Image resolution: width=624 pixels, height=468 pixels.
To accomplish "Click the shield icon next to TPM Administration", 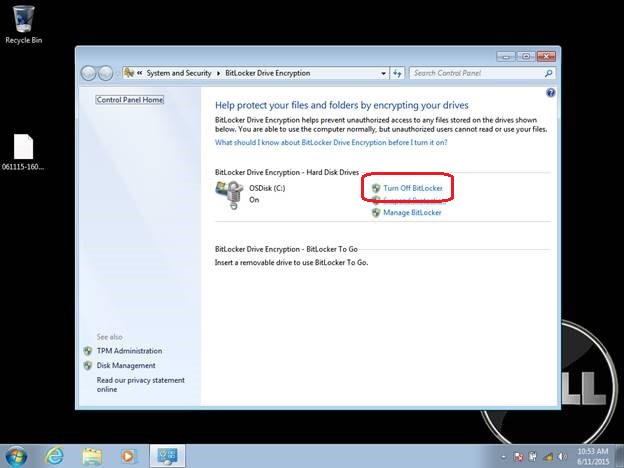I will coord(88,351).
